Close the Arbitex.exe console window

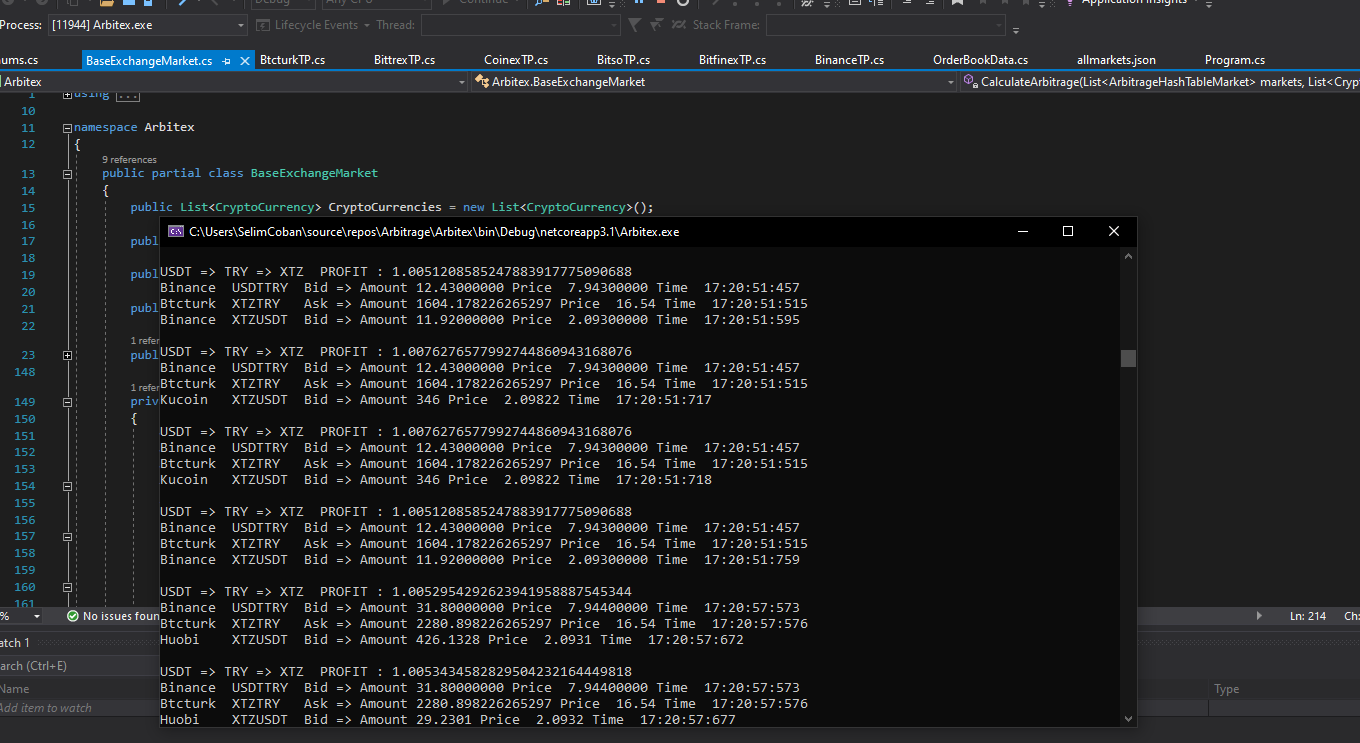pyautogui.click(x=1114, y=231)
